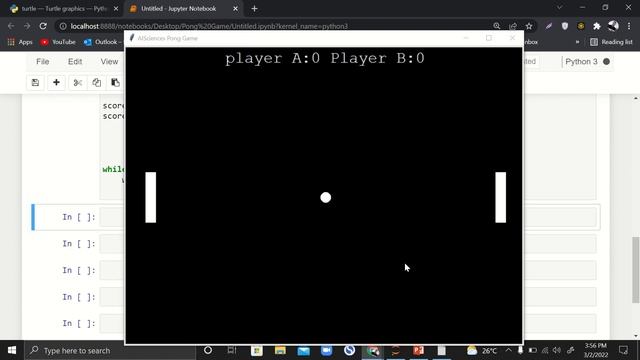Save the notebook with the floppy disk icon
The height and width of the screenshot is (360, 640).
coord(36,83)
